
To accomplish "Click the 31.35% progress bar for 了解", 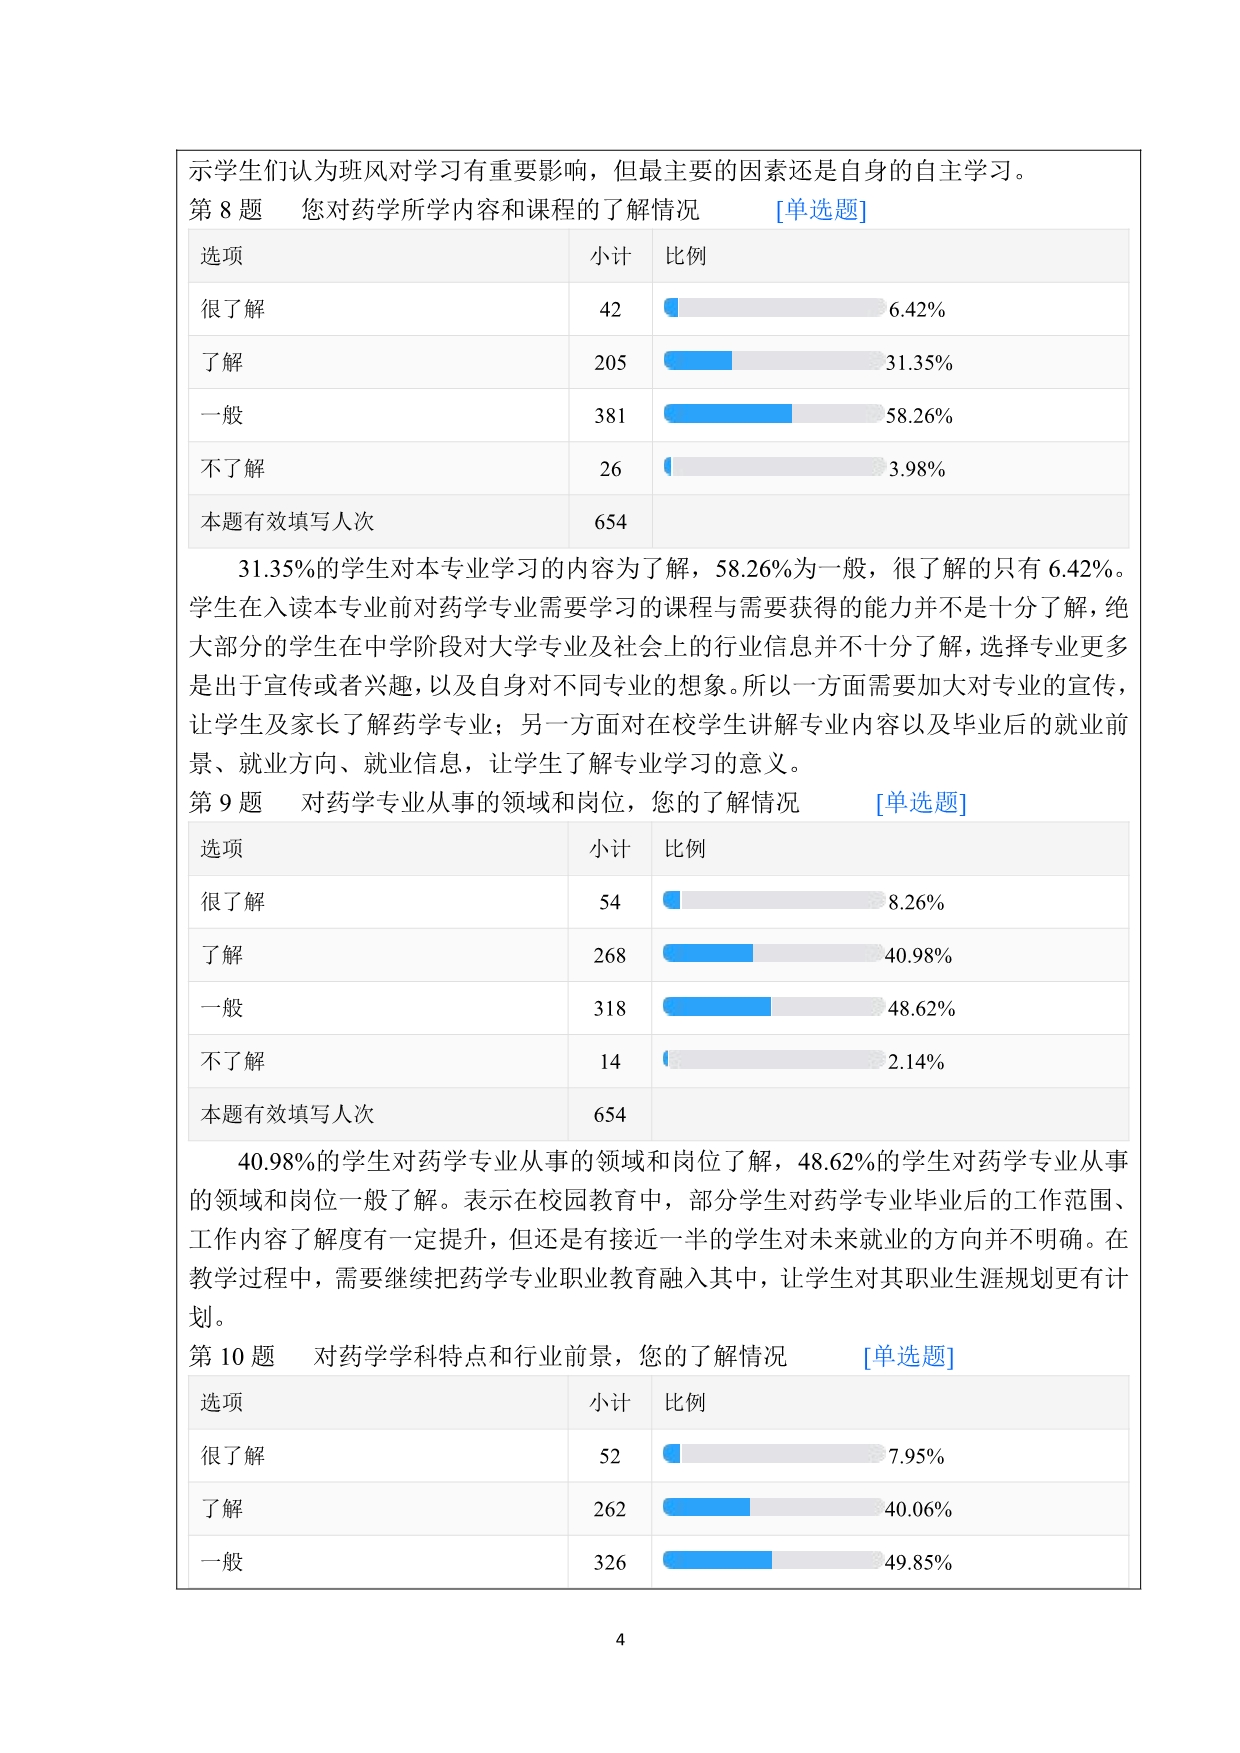I will pos(774,361).
